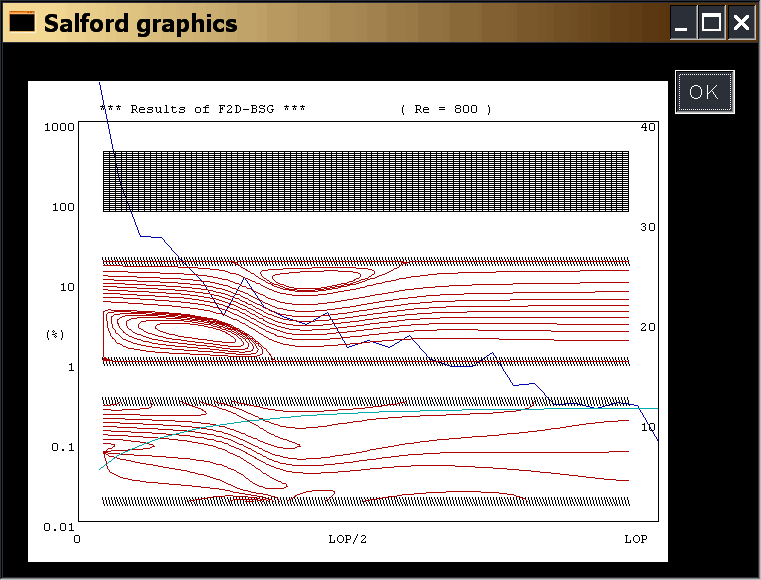Minimize the Salford graphics window
This screenshot has height=580, width=761.
point(683,22)
